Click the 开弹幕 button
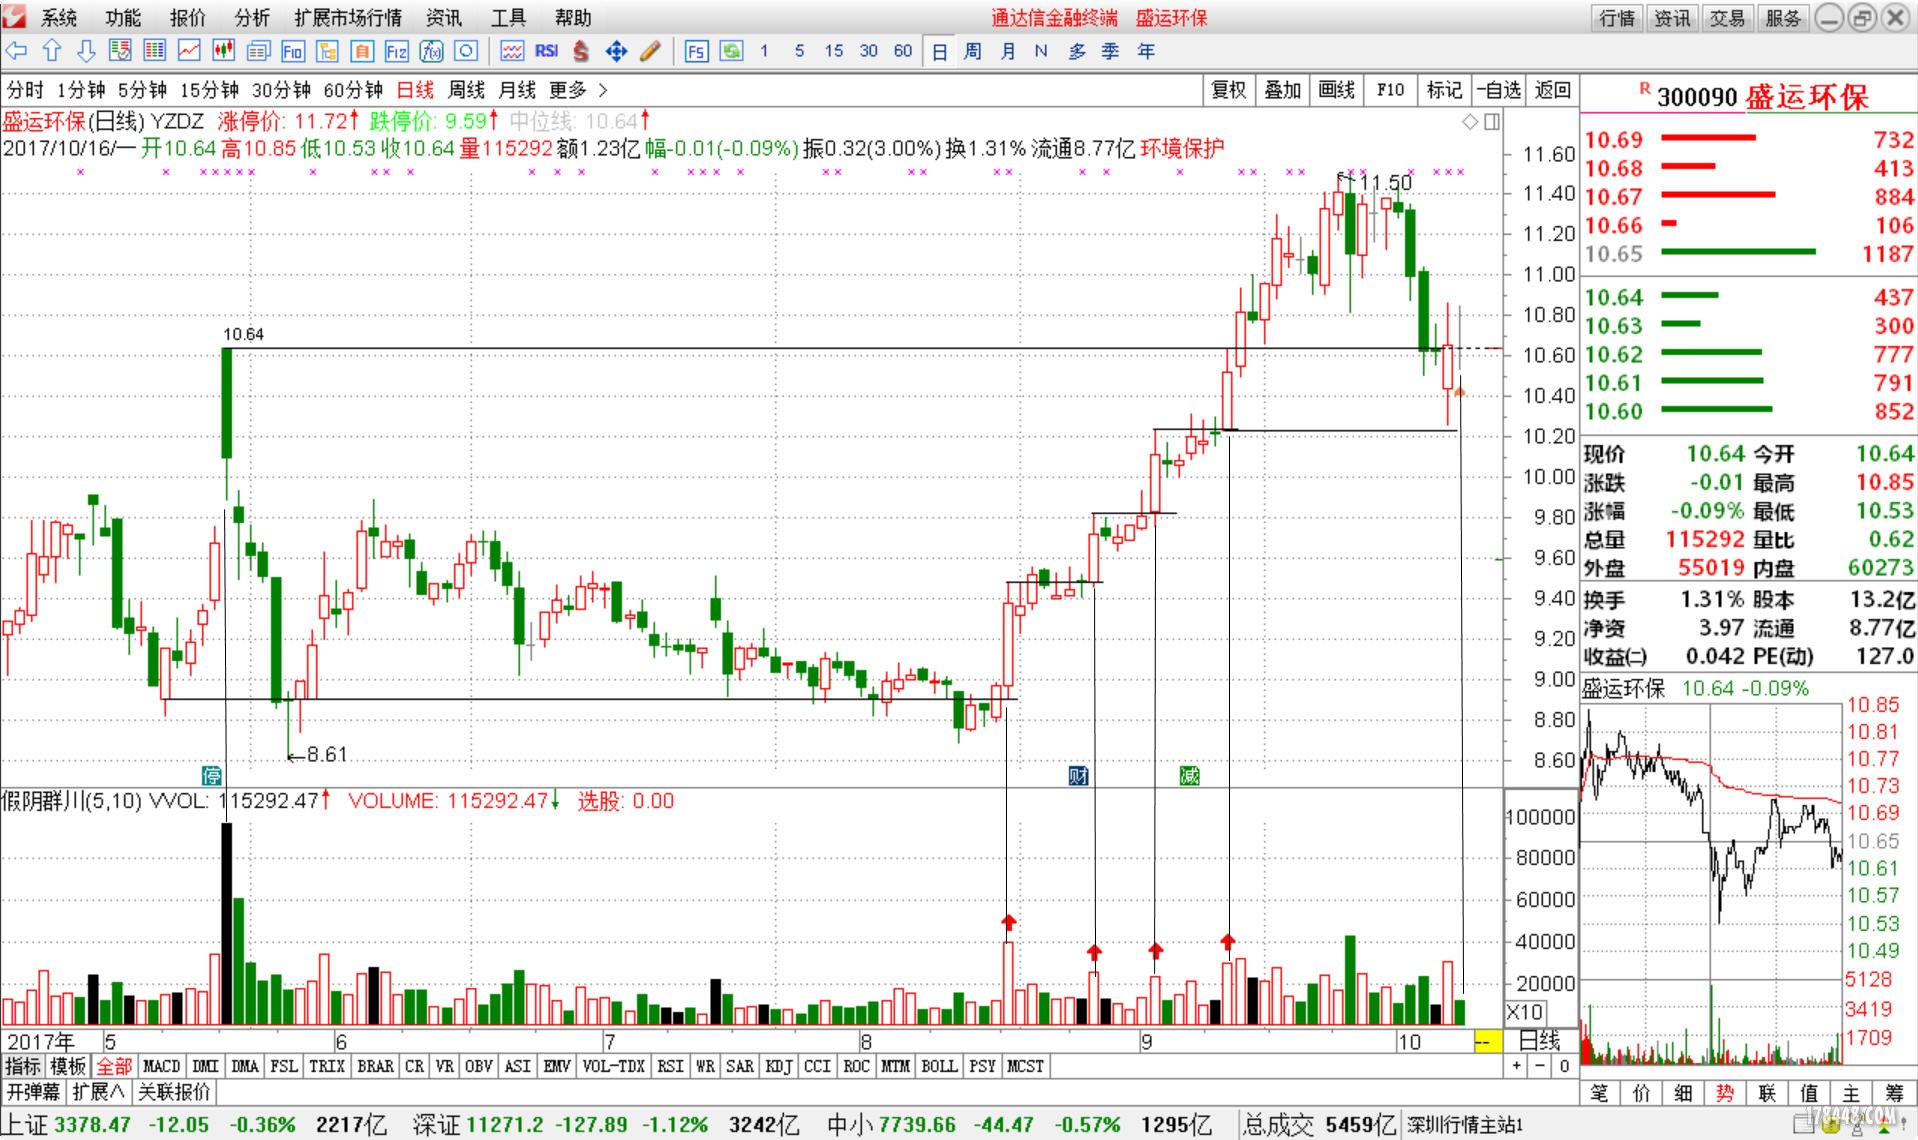The image size is (1918, 1140). [33, 1091]
